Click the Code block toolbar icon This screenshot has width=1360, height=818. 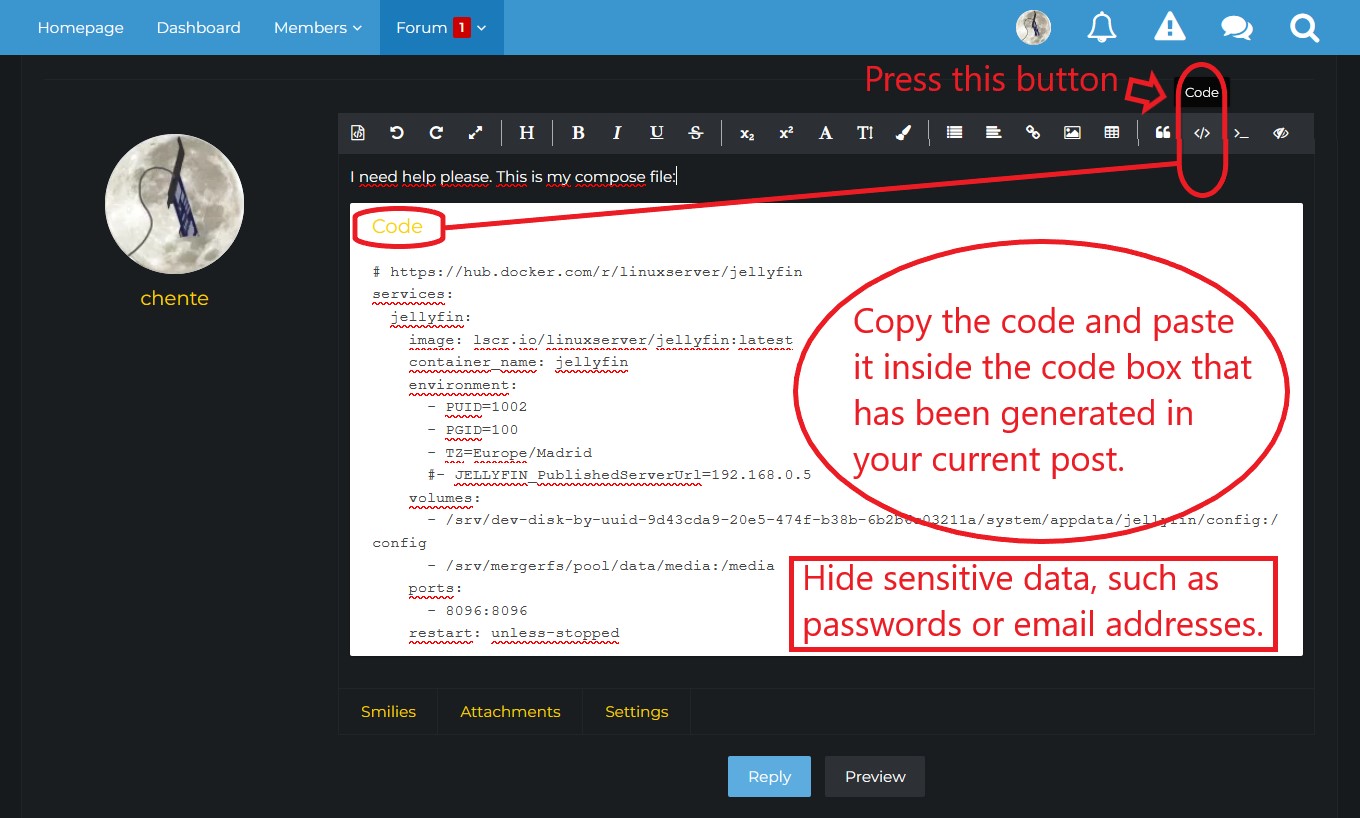(x=1202, y=133)
